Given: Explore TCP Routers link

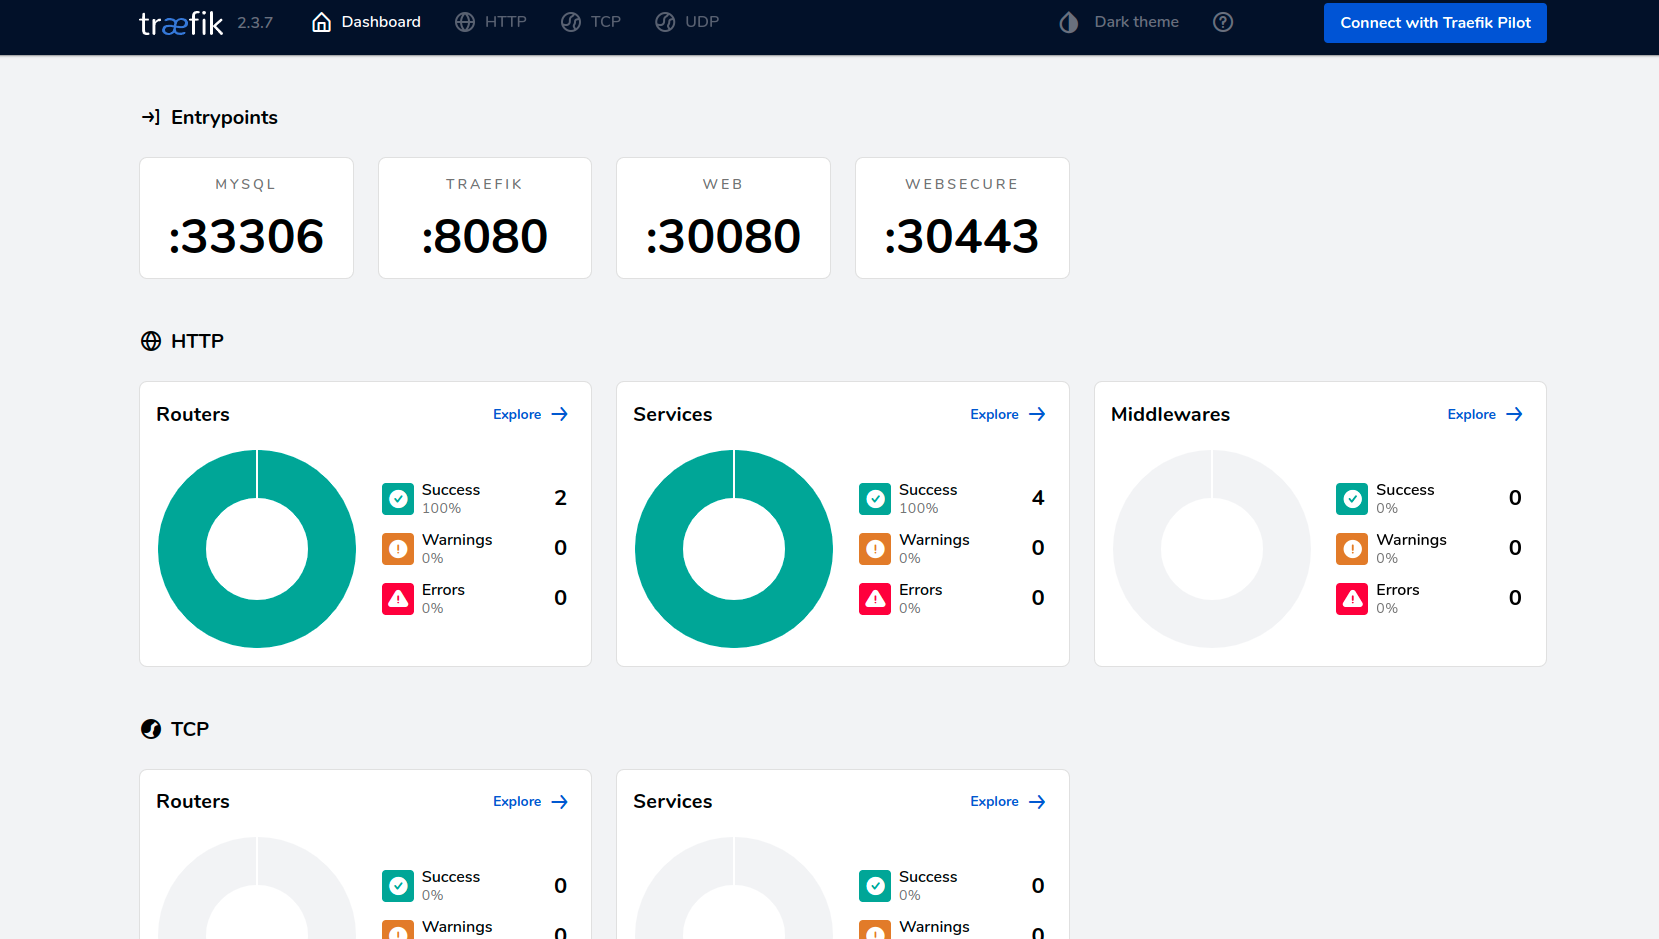Looking at the screenshot, I should 517,801.
